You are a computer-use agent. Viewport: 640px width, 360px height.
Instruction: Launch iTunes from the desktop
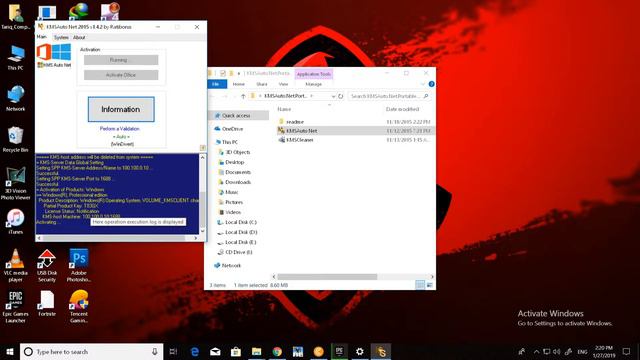tap(15, 221)
